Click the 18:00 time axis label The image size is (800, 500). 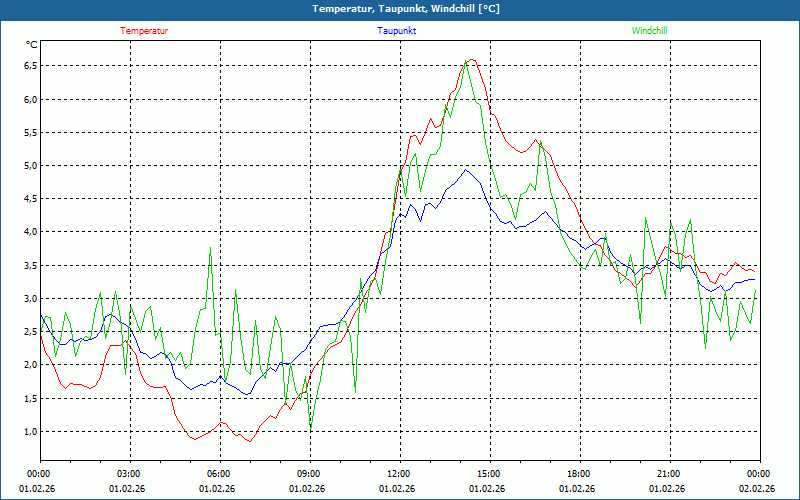pos(579,474)
